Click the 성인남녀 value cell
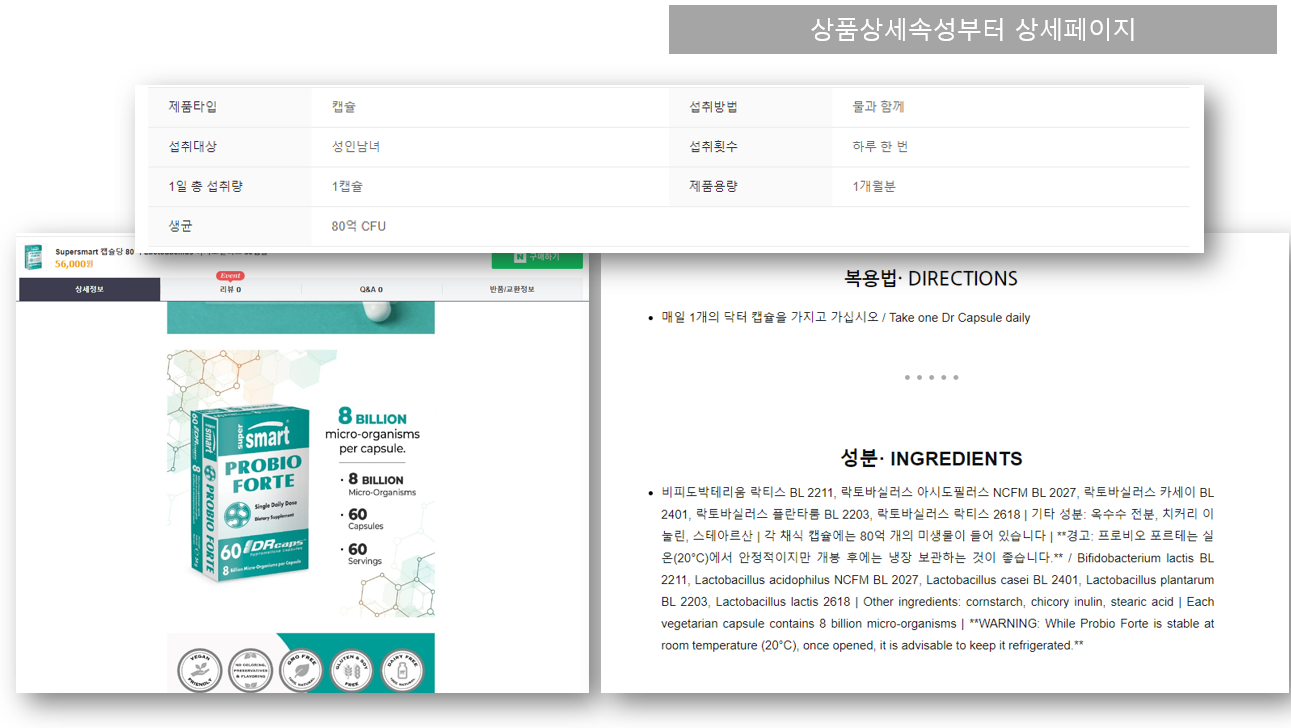This screenshot has width=1291, height=728. (x=490, y=147)
